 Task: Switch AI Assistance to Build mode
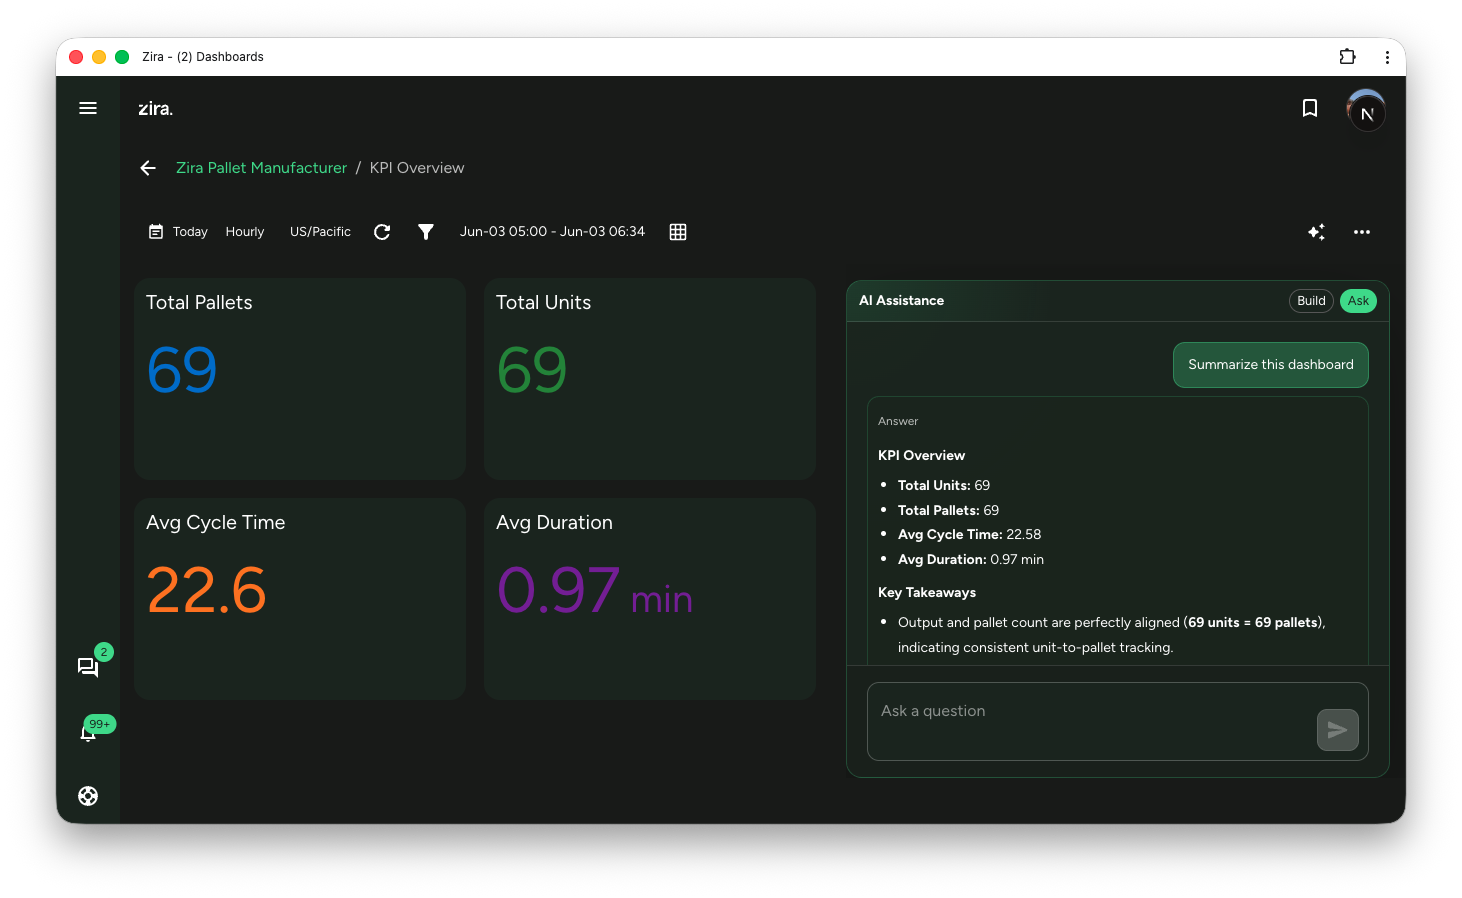1311,301
